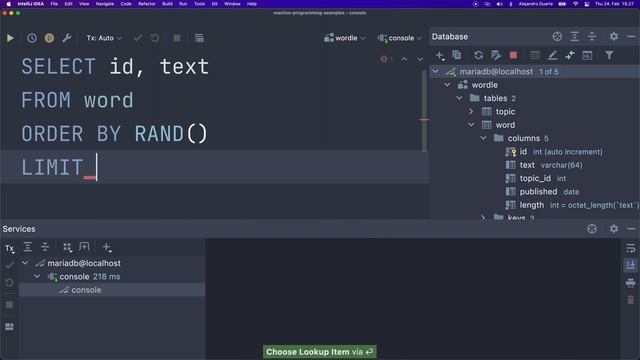
Task: Collapse the columns folder
Action: point(483,138)
